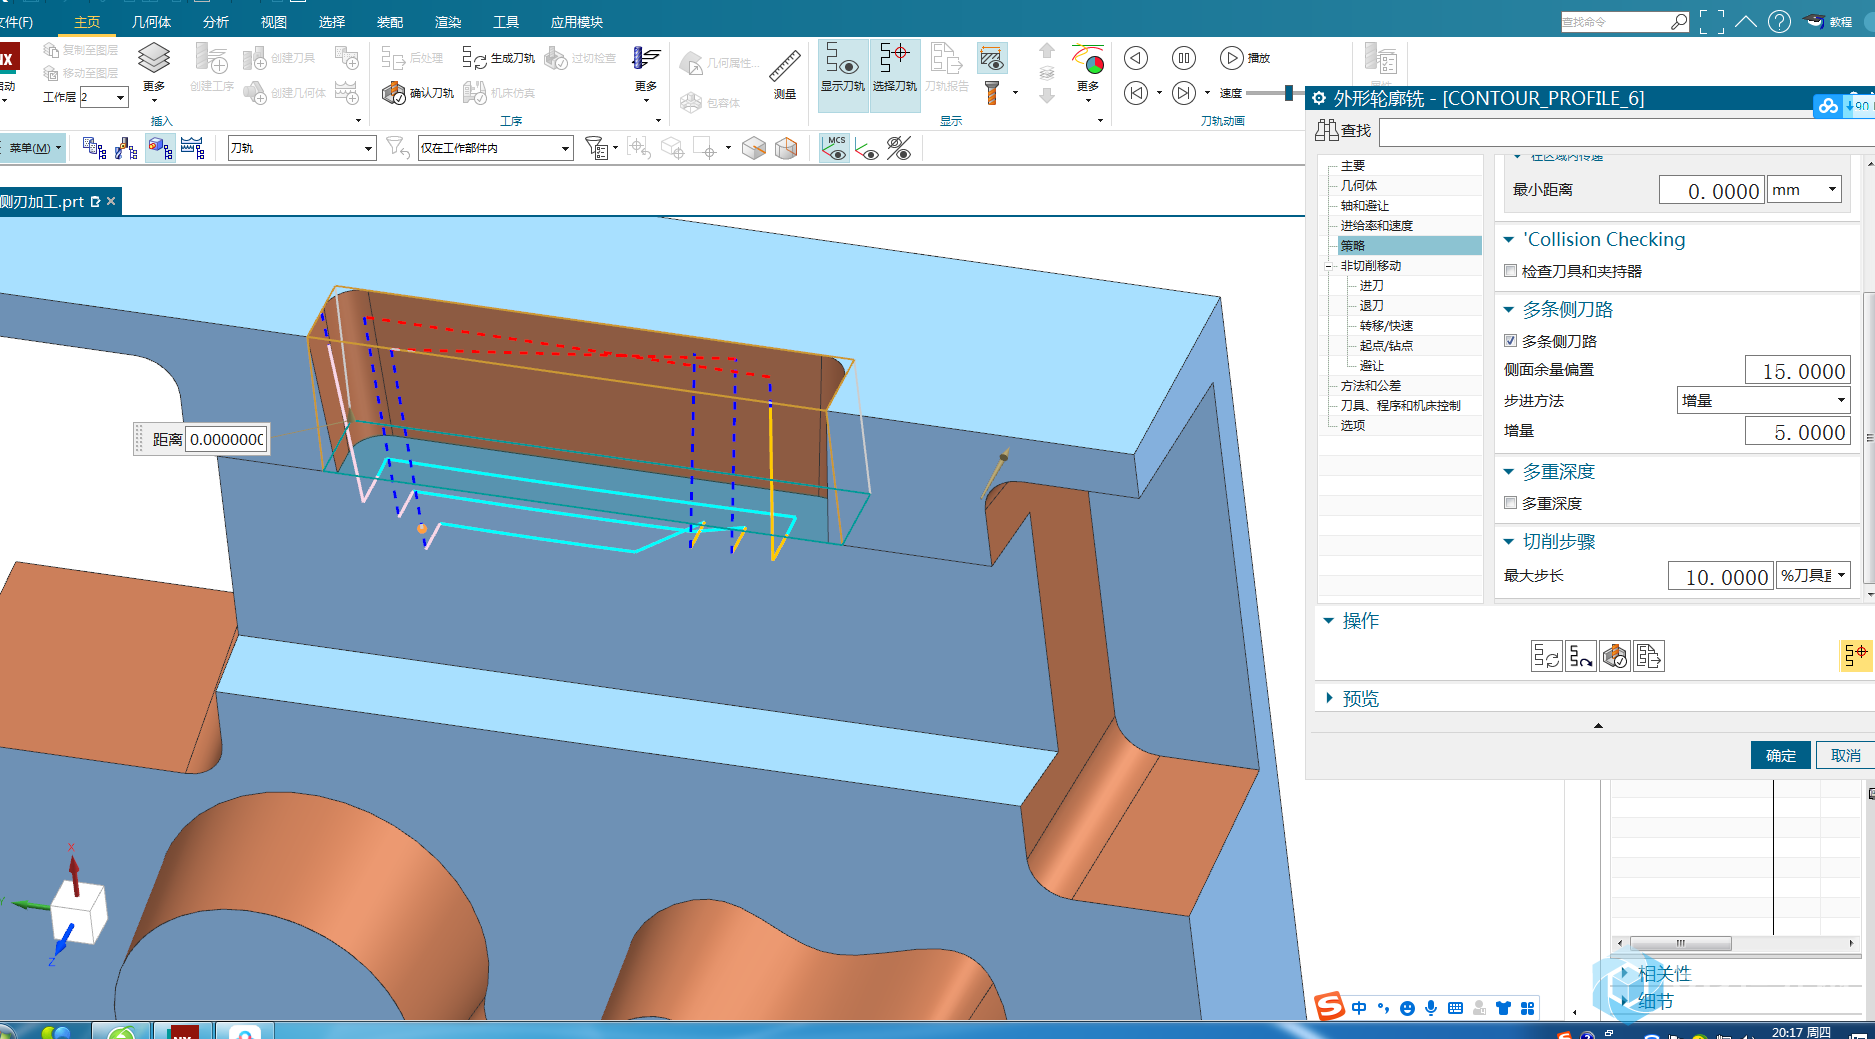
Task: Click the List icon in the 操作 section
Action: (x=1648, y=656)
